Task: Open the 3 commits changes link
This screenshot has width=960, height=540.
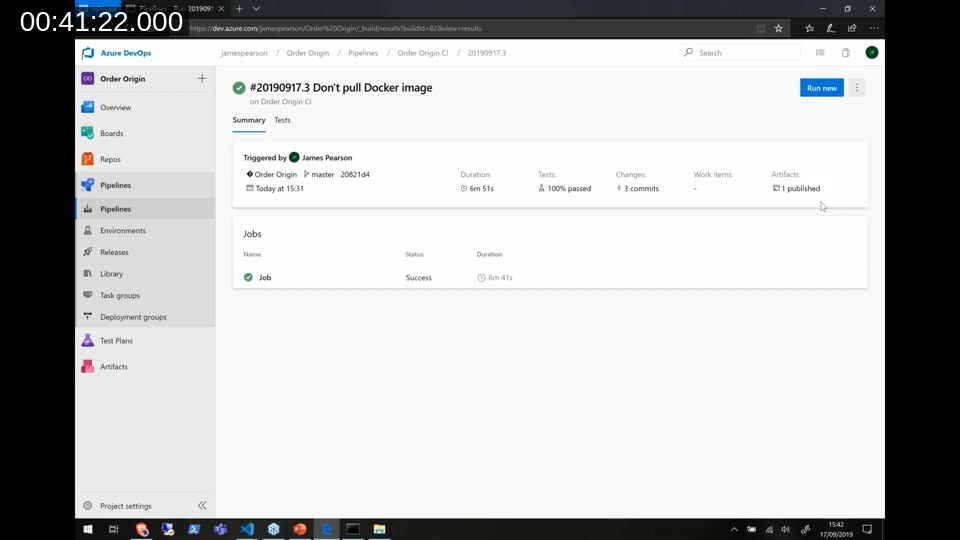Action: tap(637, 189)
